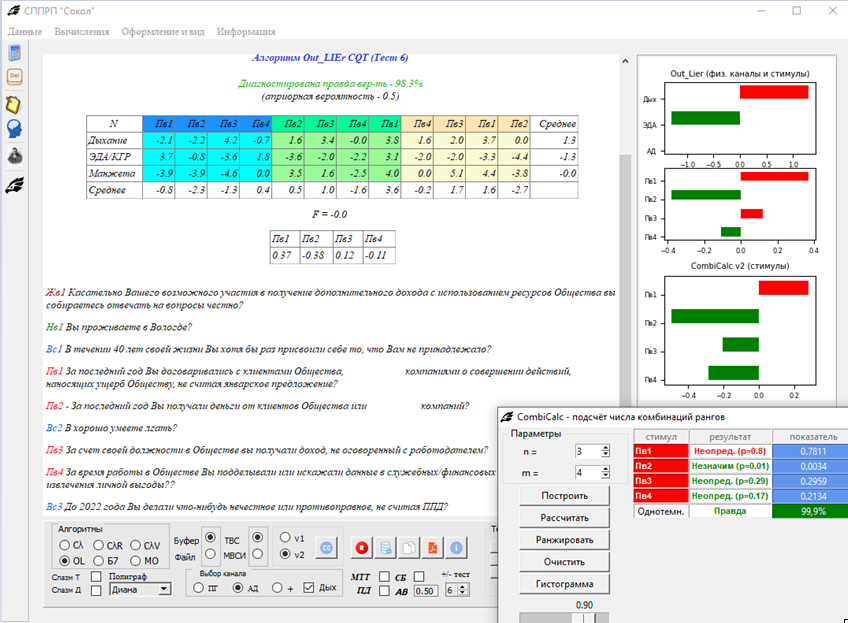Click the Гистограмма button

pos(564,584)
